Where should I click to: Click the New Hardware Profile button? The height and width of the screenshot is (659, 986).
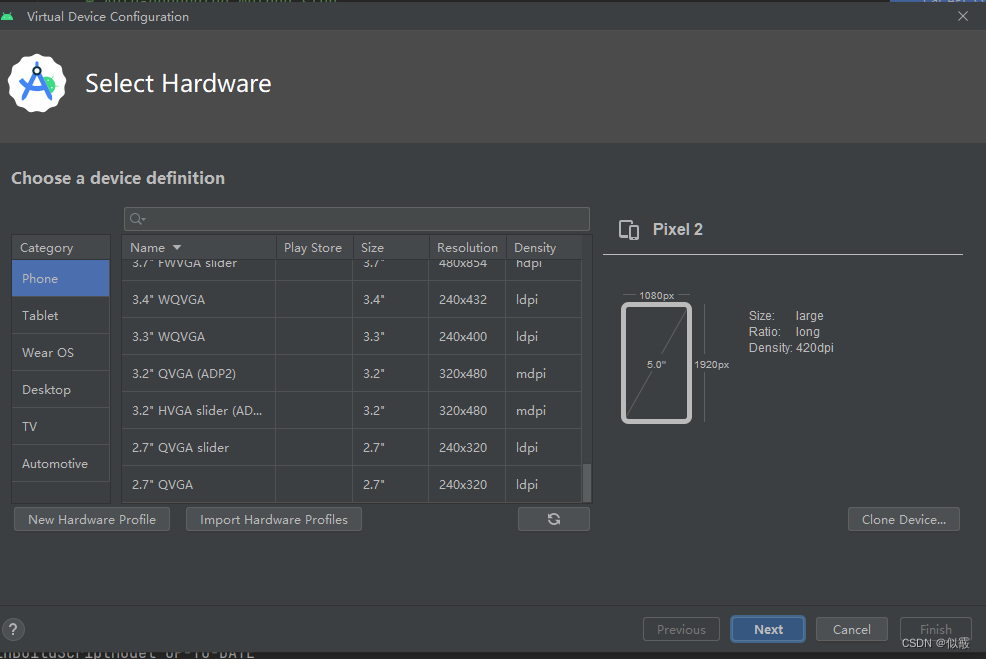(x=92, y=519)
